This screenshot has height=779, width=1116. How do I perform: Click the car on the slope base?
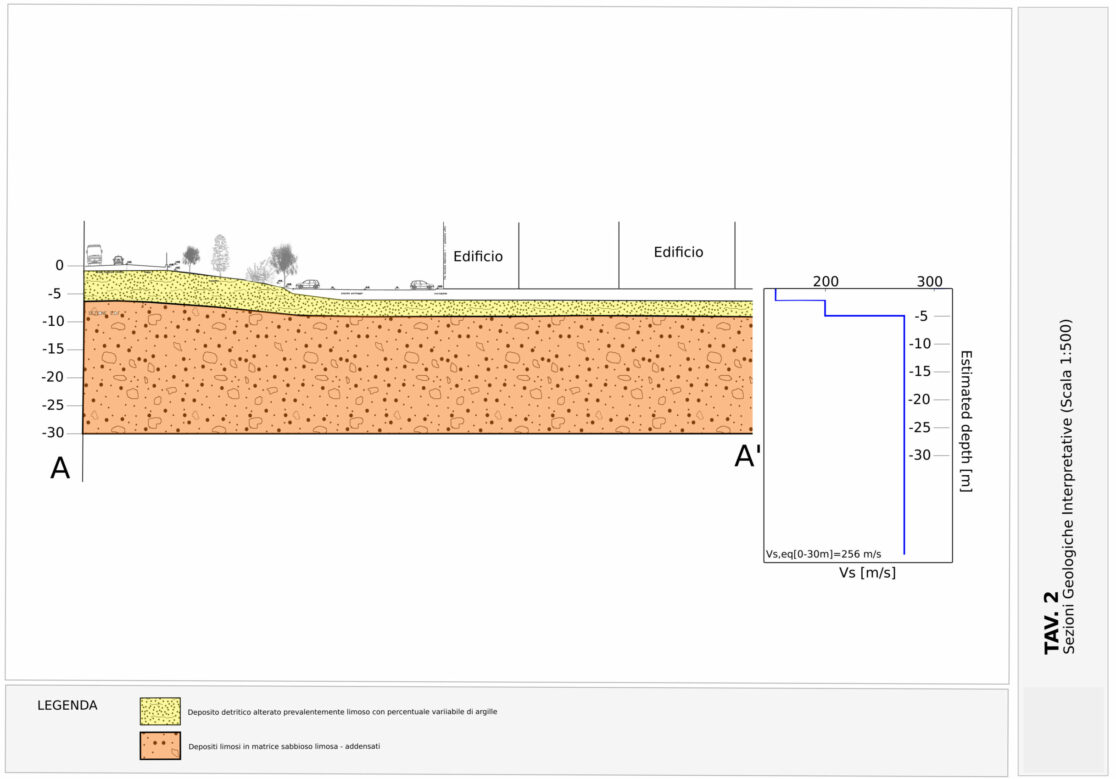coord(307,285)
